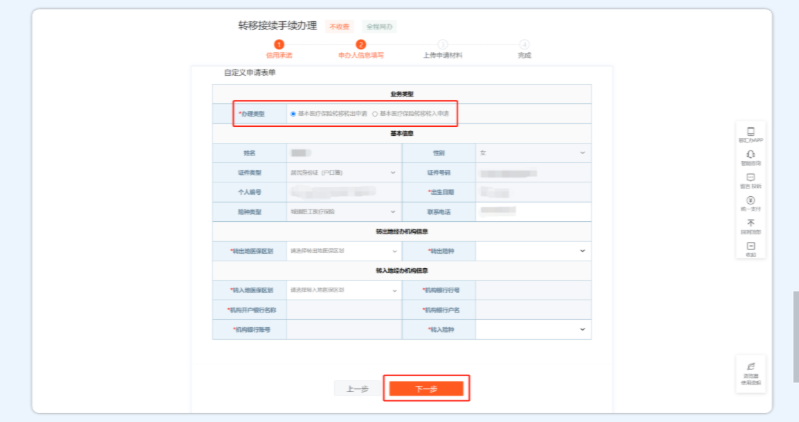Click the 出生日期 field

click(x=534, y=192)
